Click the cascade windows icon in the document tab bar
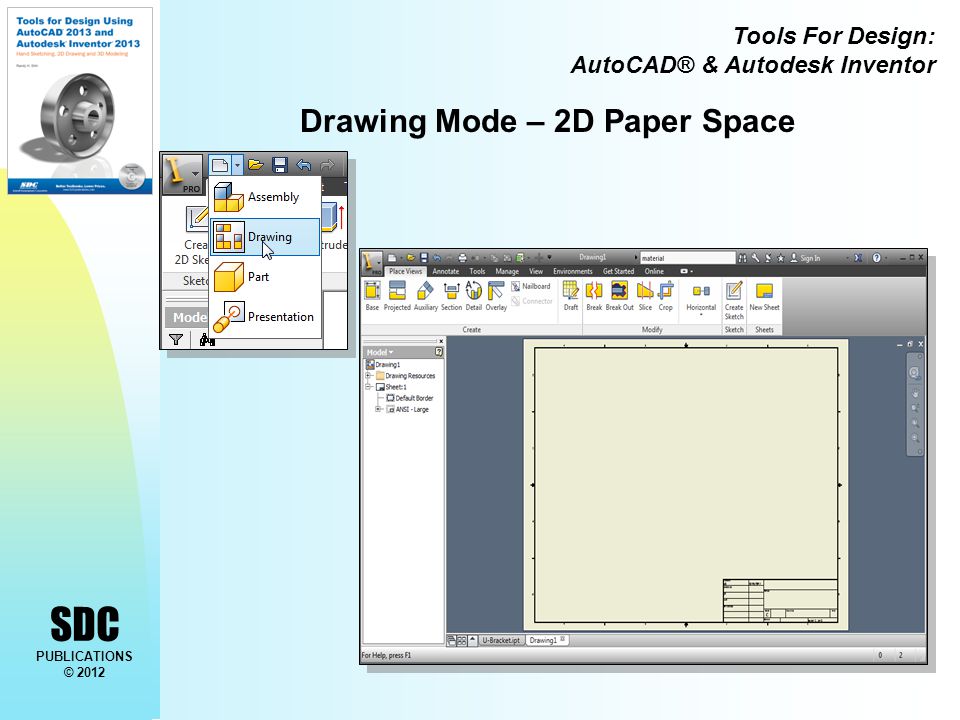 pos(452,640)
